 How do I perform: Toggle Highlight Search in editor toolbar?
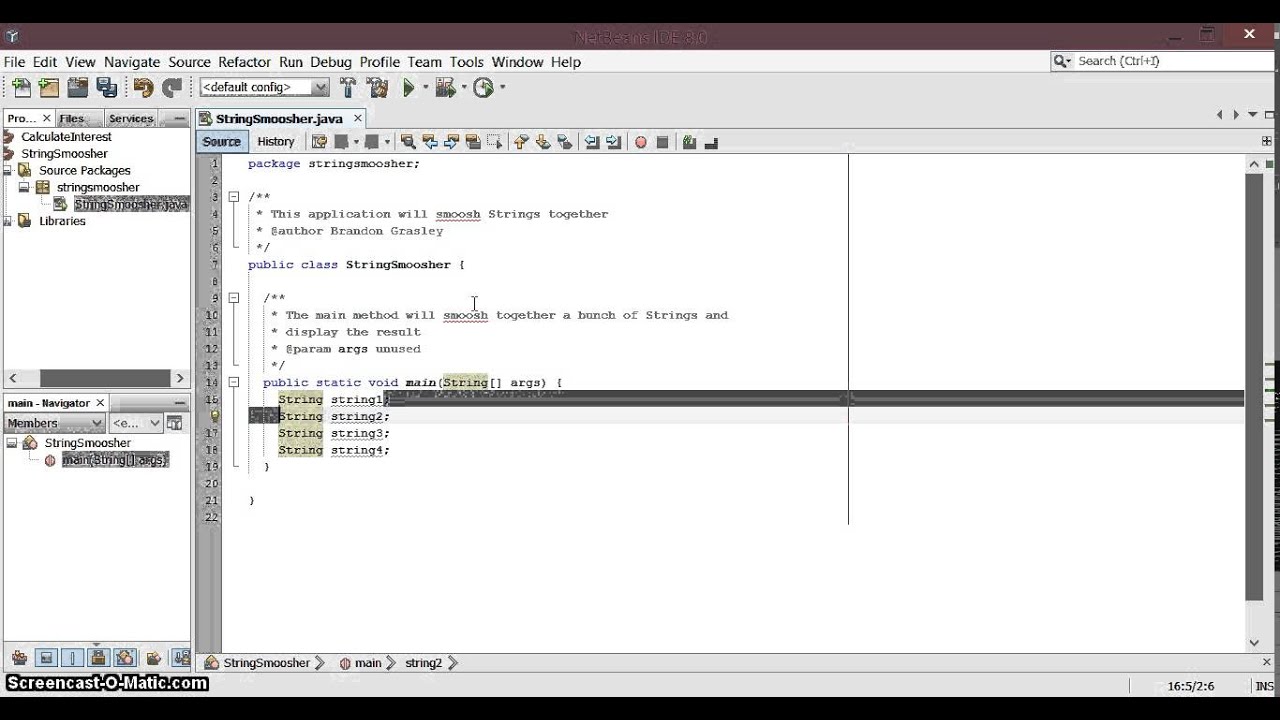click(x=472, y=142)
